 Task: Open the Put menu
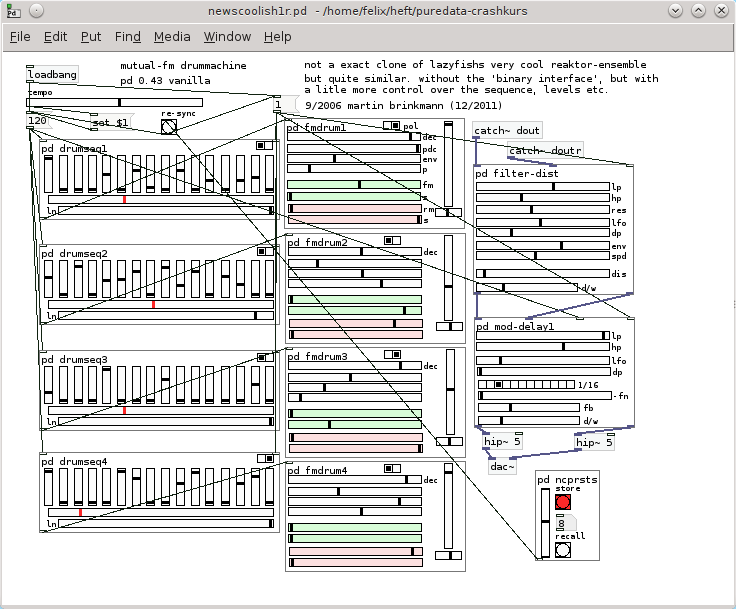click(91, 37)
